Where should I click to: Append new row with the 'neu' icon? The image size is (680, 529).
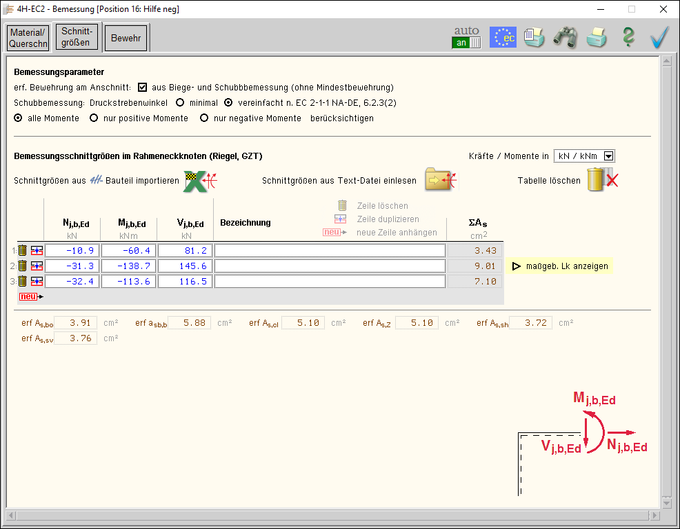30,297
